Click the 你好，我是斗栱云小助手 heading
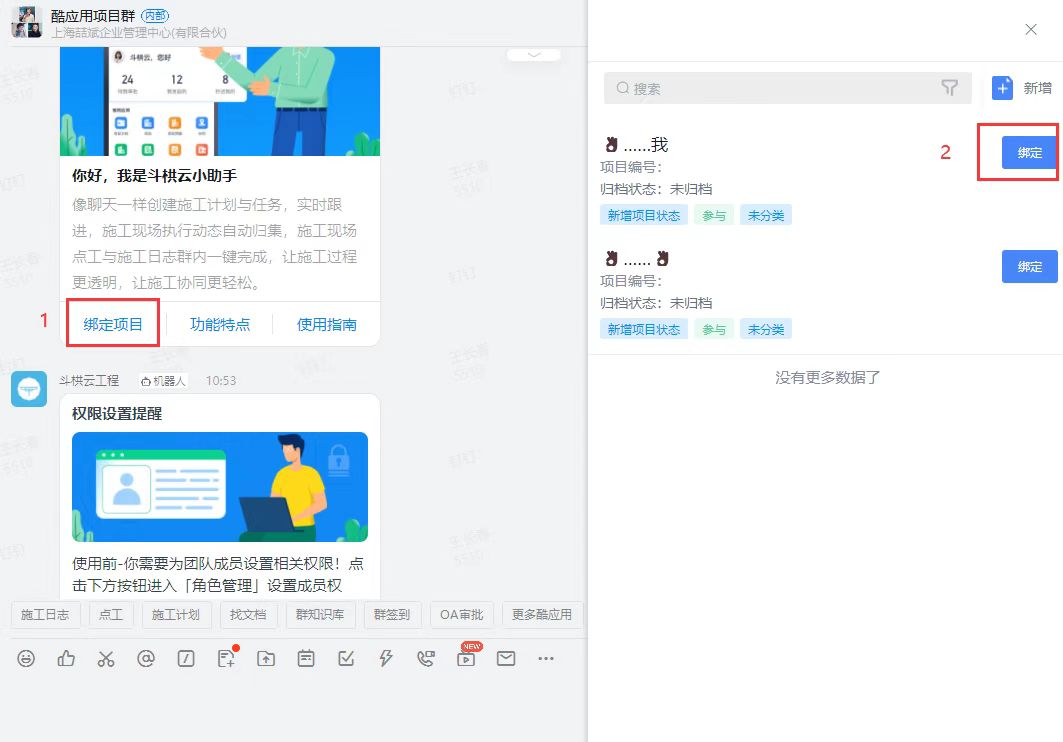 (155, 176)
